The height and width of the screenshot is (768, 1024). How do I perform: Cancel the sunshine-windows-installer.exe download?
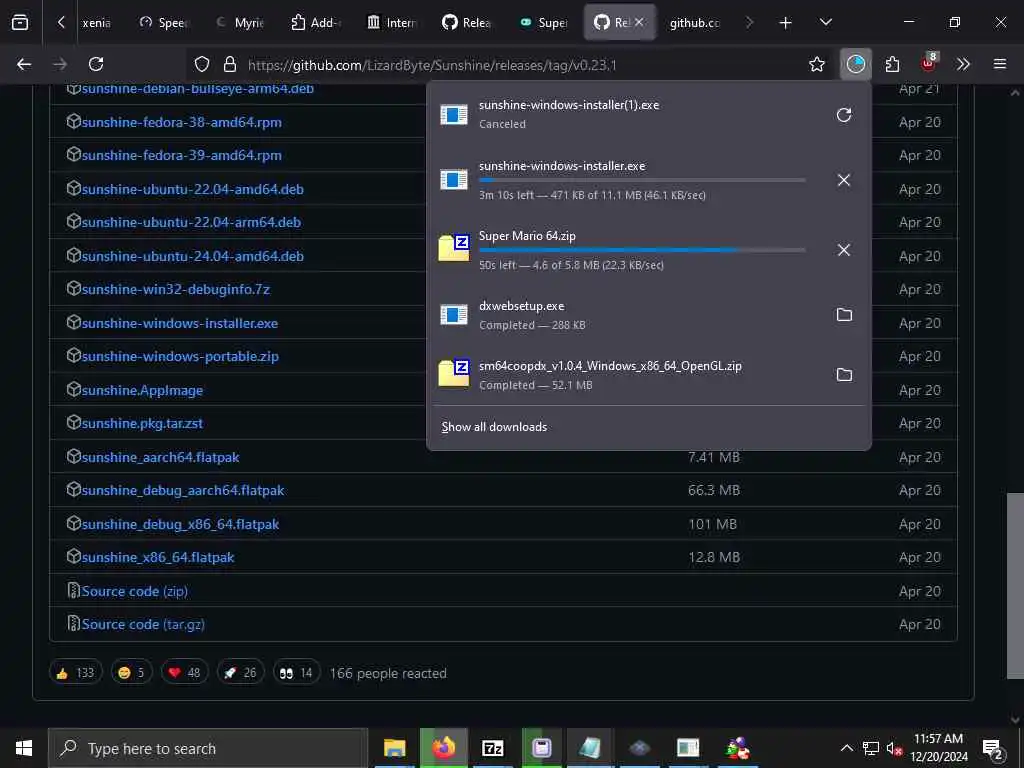click(x=844, y=180)
